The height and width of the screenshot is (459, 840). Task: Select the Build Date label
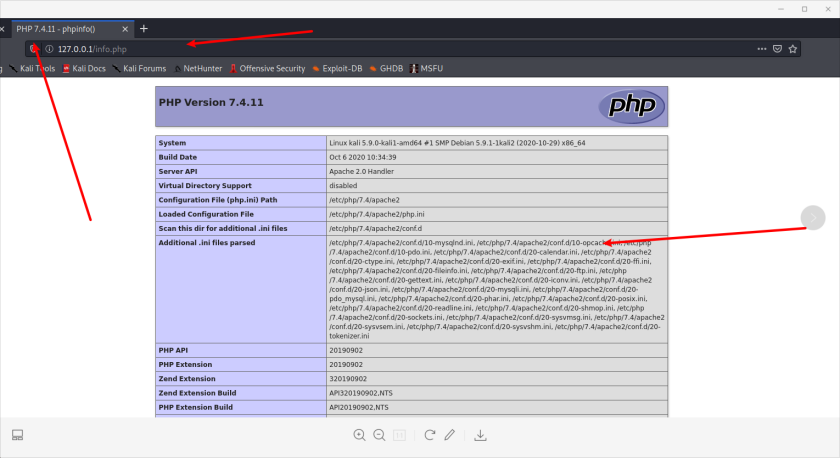tap(177, 157)
